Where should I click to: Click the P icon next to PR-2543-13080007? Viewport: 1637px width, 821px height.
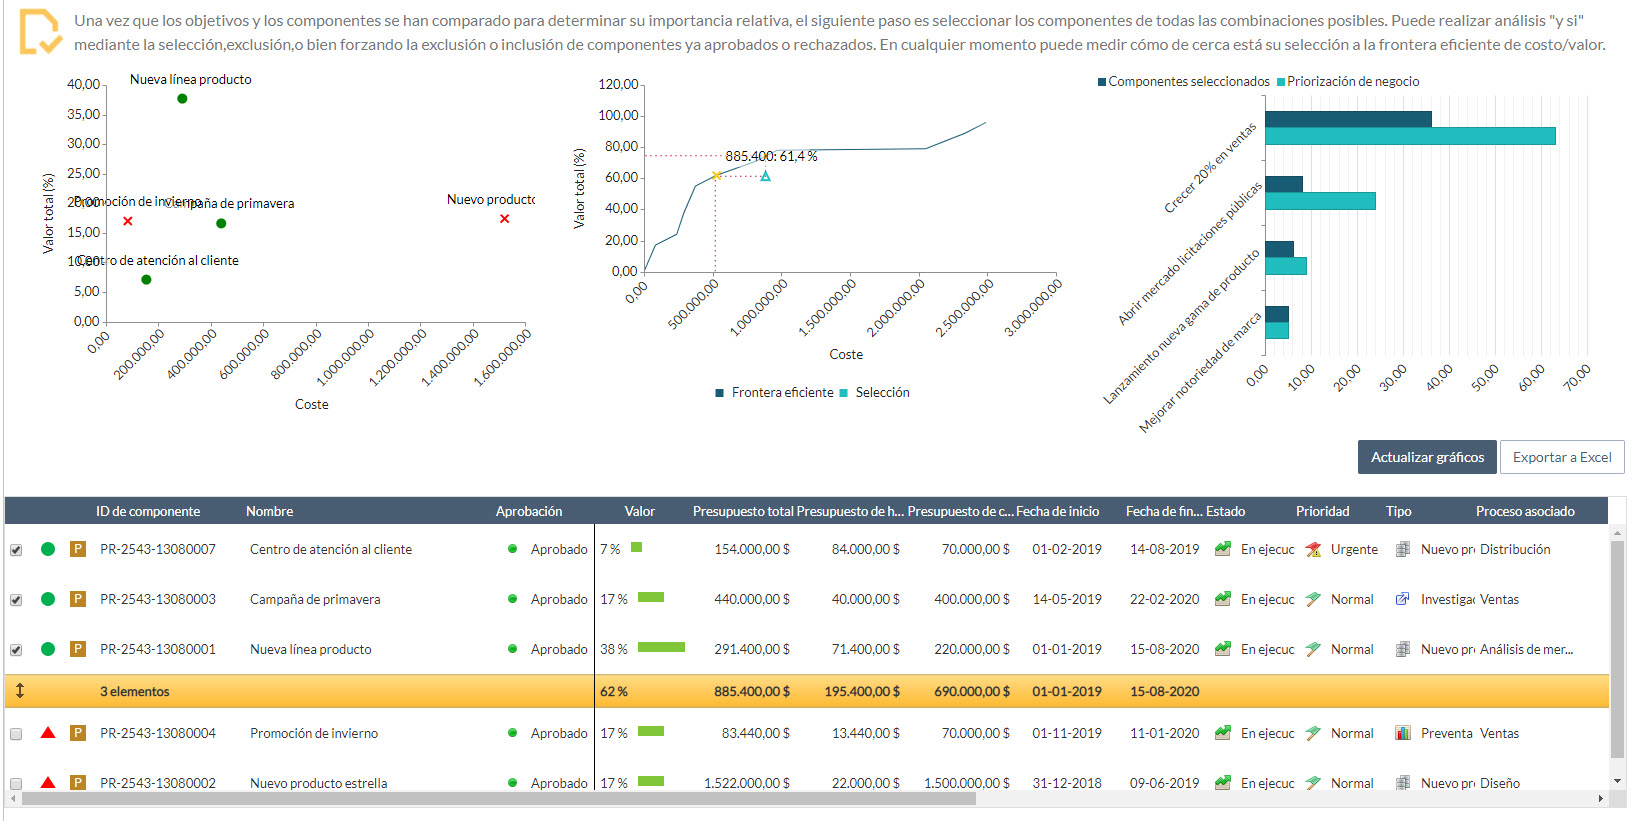click(x=77, y=549)
